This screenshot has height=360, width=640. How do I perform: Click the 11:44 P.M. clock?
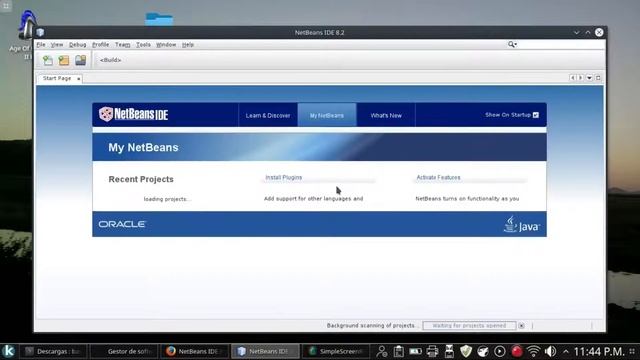pyautogui.click(x=599, y=351)
